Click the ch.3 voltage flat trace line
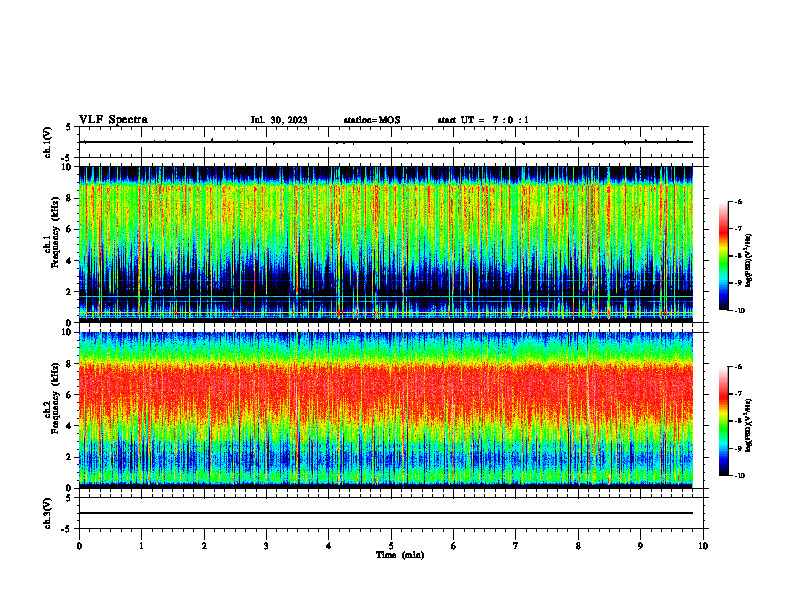The width and height of the screenshot is (792, 612). (386, 513)
